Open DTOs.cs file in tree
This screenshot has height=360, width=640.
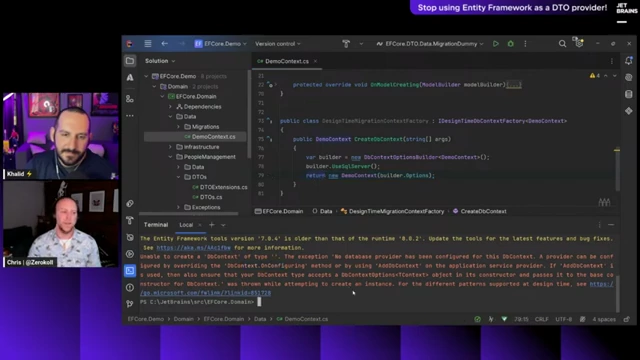211,197
